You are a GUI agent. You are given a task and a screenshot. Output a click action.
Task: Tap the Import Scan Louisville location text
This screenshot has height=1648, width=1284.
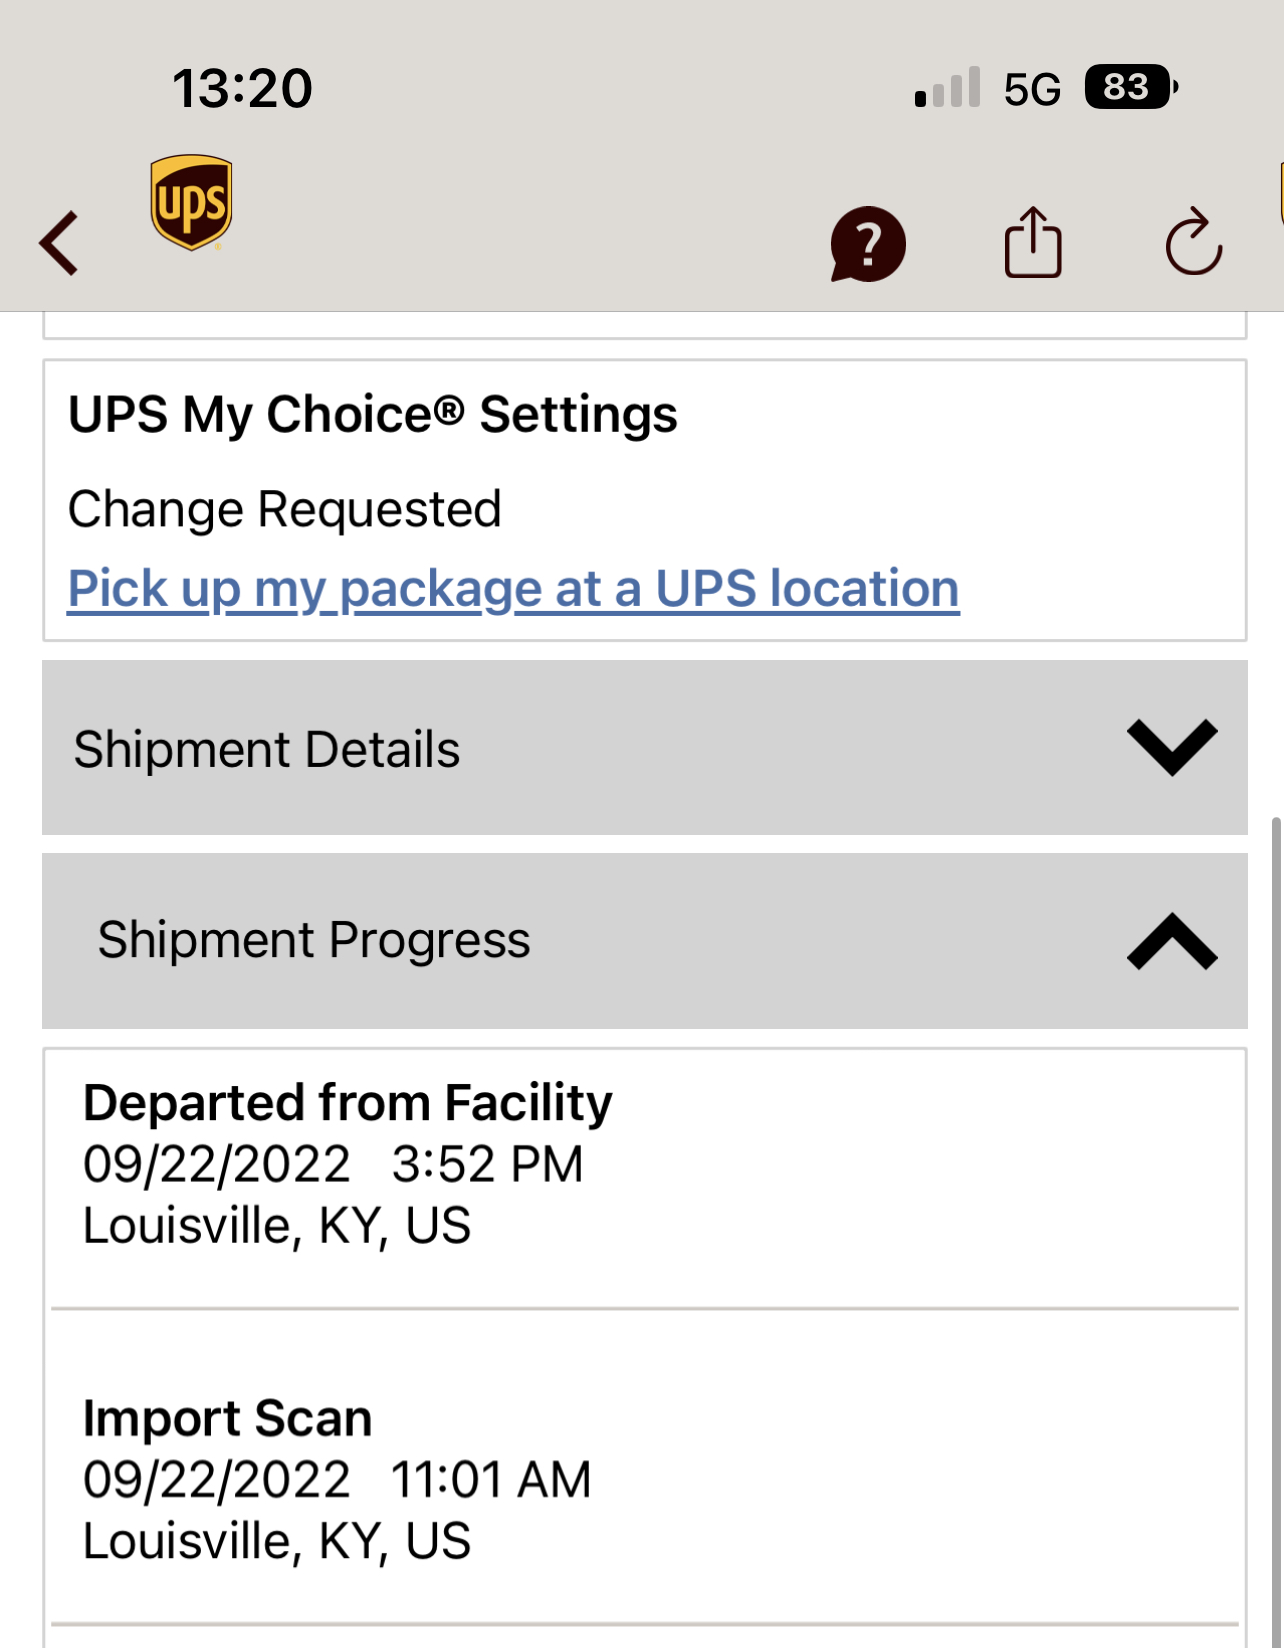276,1541
